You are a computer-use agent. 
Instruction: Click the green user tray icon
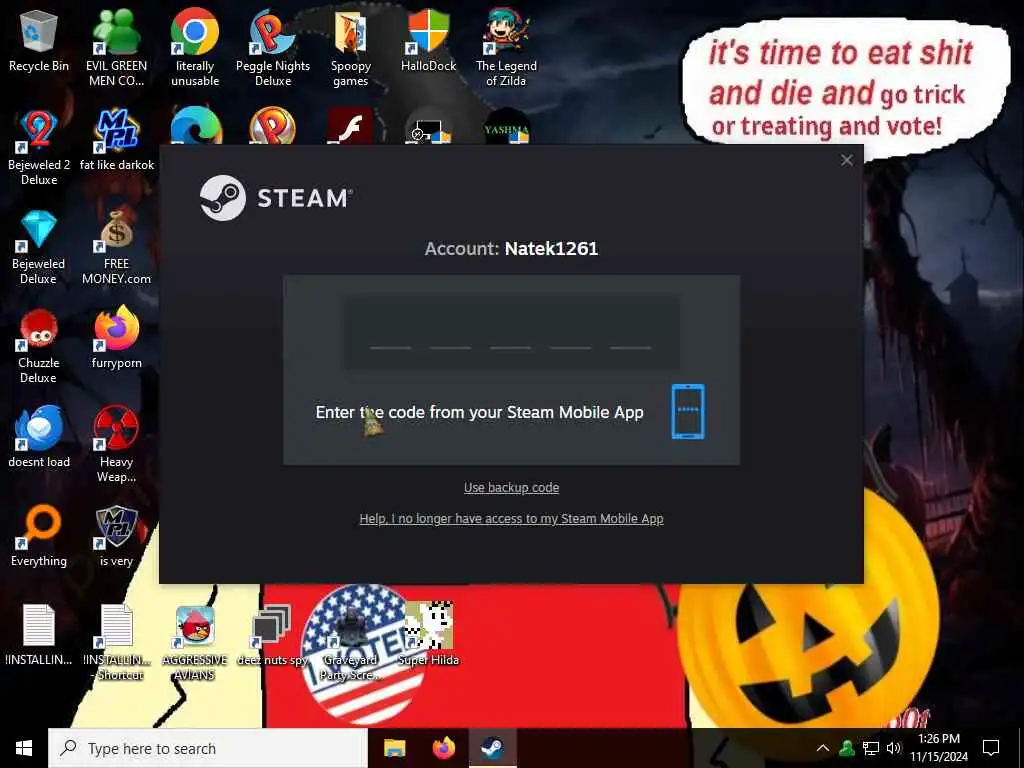click(x=847, y=748)
